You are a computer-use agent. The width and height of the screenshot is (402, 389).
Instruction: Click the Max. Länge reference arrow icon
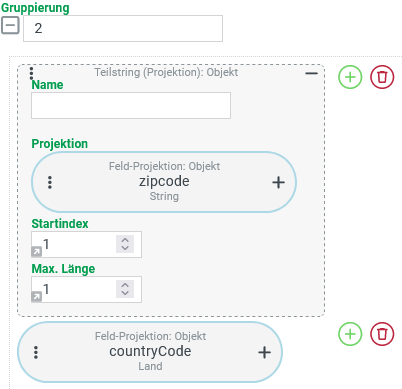[x=36, y=296]
